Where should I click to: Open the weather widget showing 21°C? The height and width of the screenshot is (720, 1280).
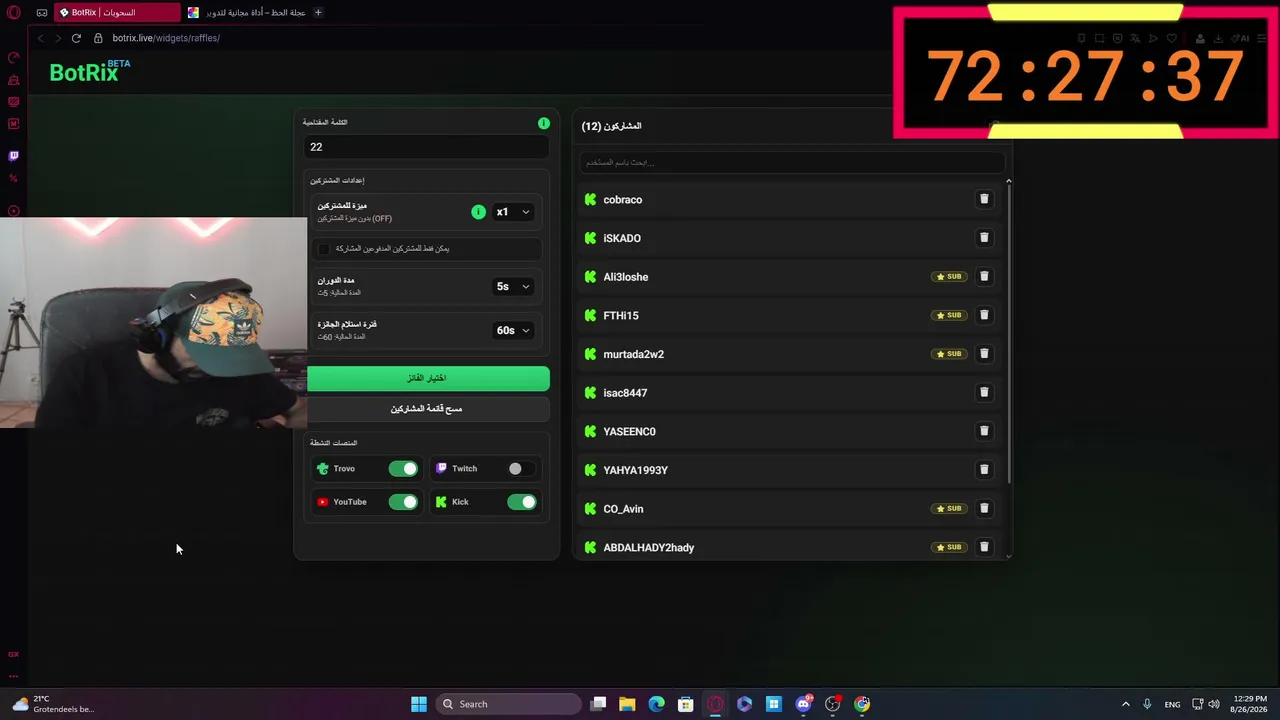coord(52,704)
